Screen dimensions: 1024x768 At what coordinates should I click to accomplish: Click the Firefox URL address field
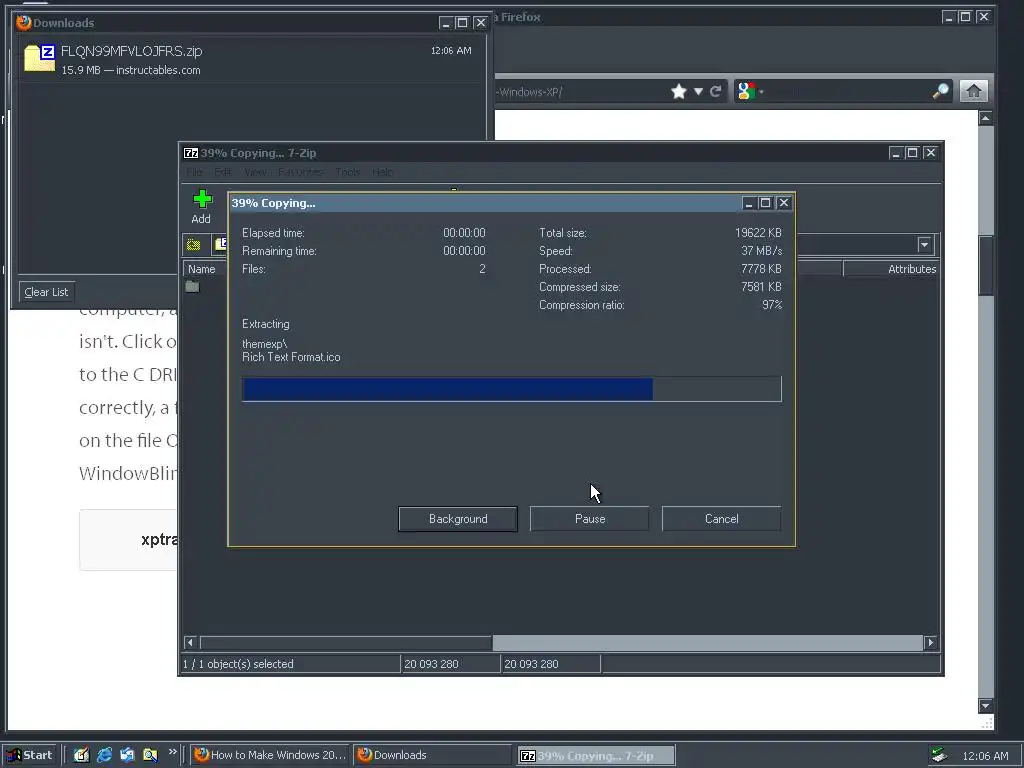(581, 92)
